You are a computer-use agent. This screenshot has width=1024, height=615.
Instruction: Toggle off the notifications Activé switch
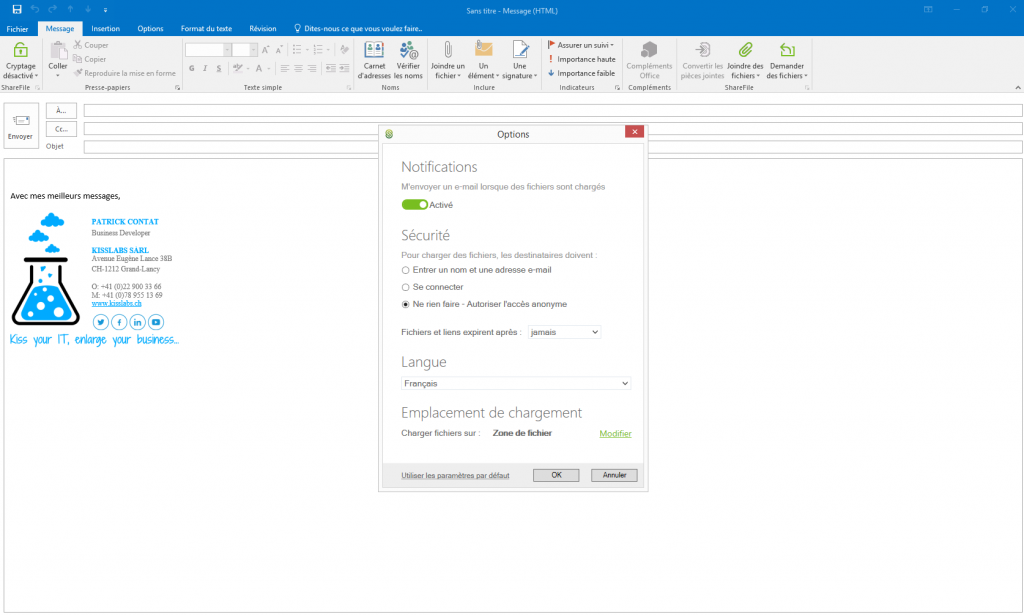click(414, 204)
